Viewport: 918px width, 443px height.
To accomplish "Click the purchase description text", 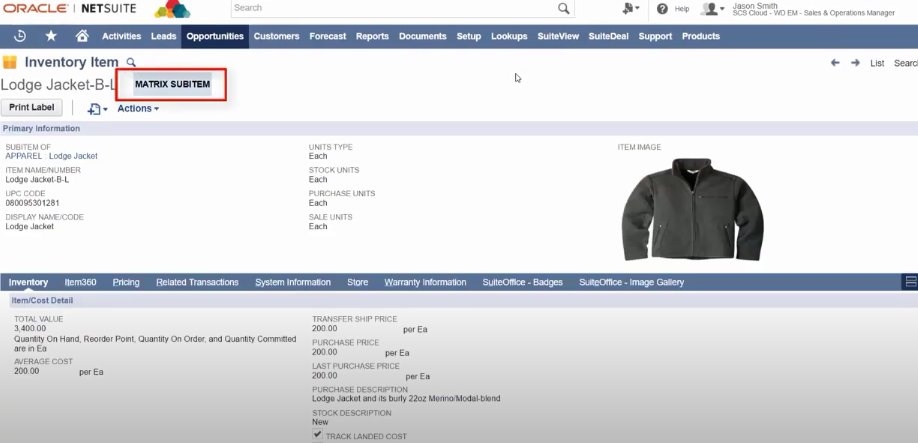I will 406,399.
